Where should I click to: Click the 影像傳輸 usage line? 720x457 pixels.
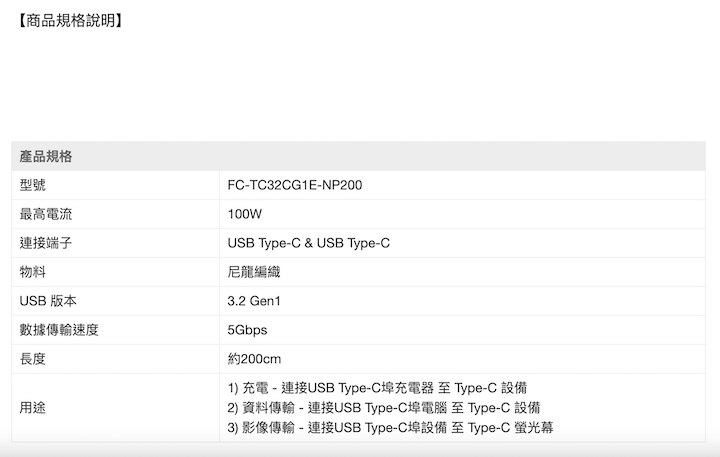[x=390, y=428]
